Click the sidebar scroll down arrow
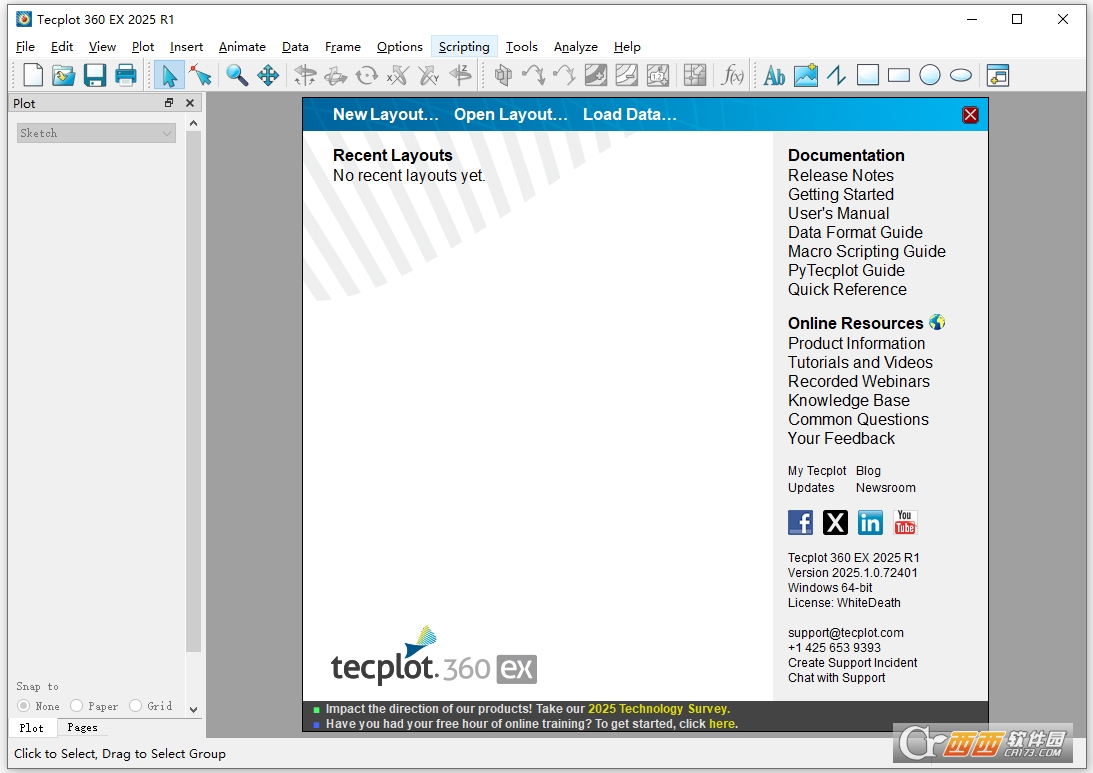Image resolution: width=1093 pixels, height=773 pixels. [194, 710]
